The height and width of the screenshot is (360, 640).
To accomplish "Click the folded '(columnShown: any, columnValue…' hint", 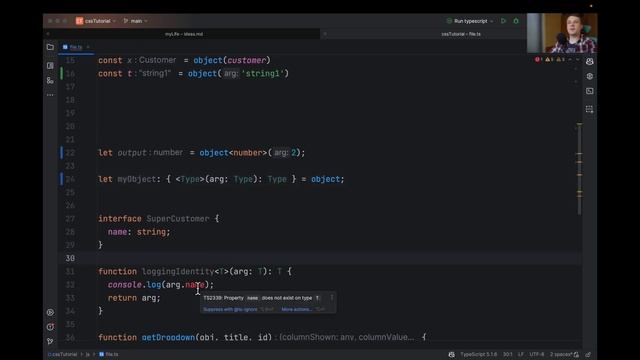I will [346, 338].
